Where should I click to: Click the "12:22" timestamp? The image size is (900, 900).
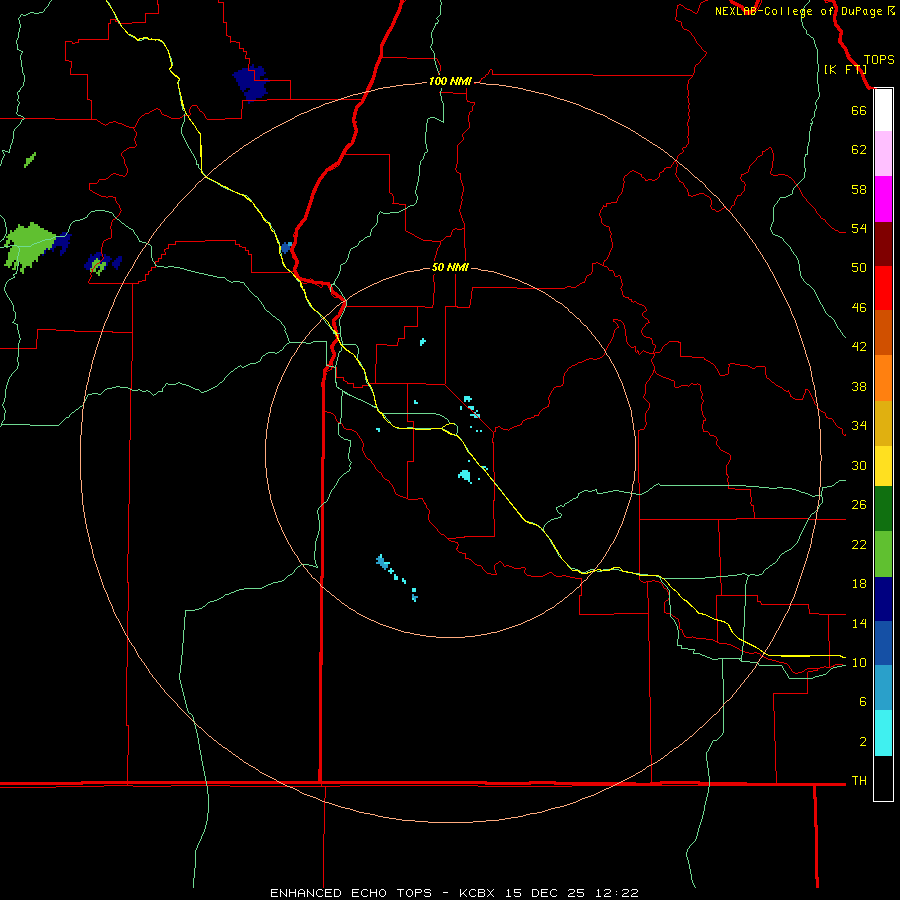click(x=617, y=893)
